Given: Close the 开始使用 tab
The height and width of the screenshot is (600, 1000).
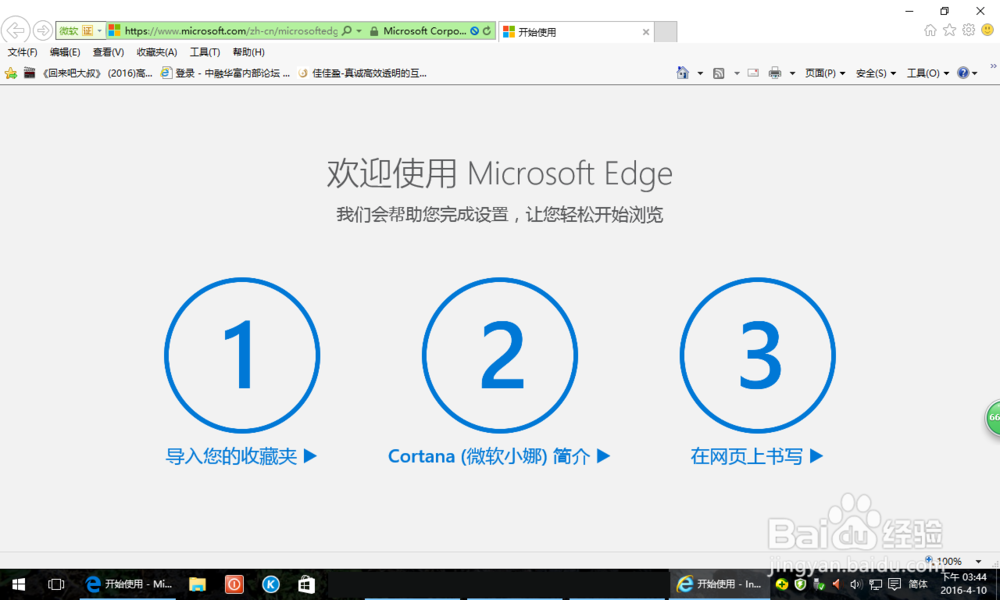Looking at the screenshot, I should click(x=645, y=32).
